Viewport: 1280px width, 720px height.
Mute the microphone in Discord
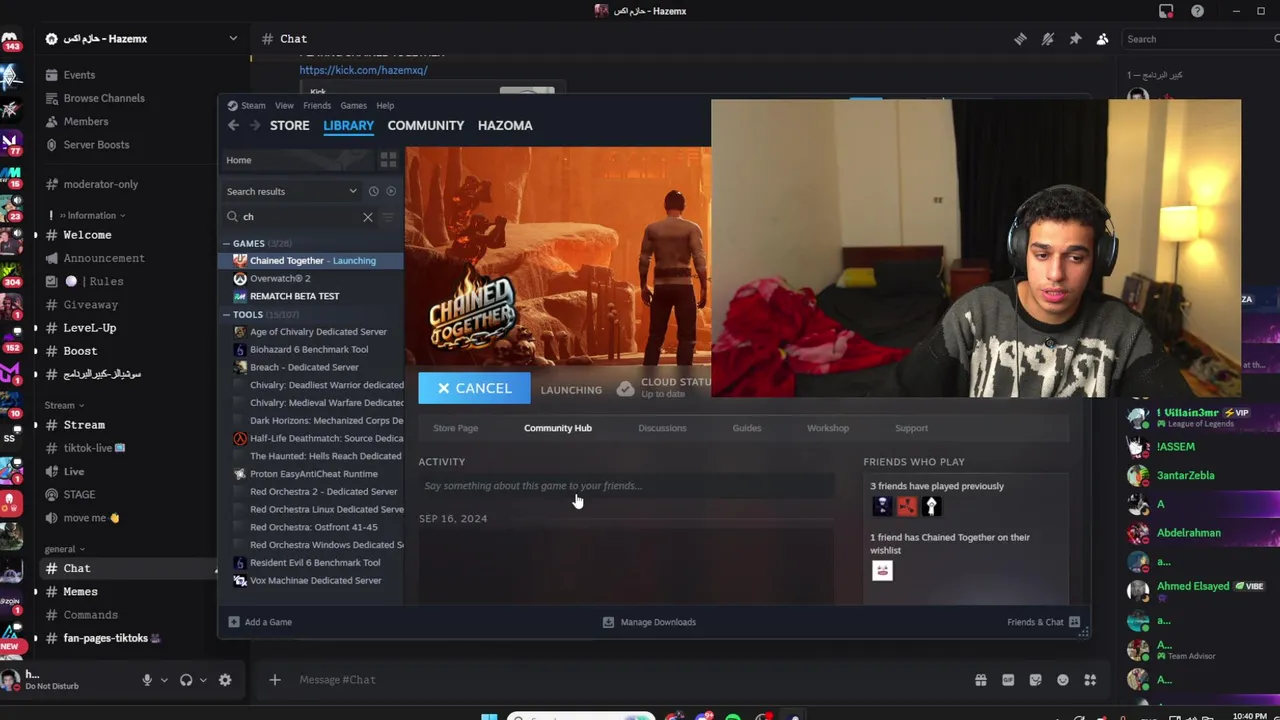click(x=147, y=680)
